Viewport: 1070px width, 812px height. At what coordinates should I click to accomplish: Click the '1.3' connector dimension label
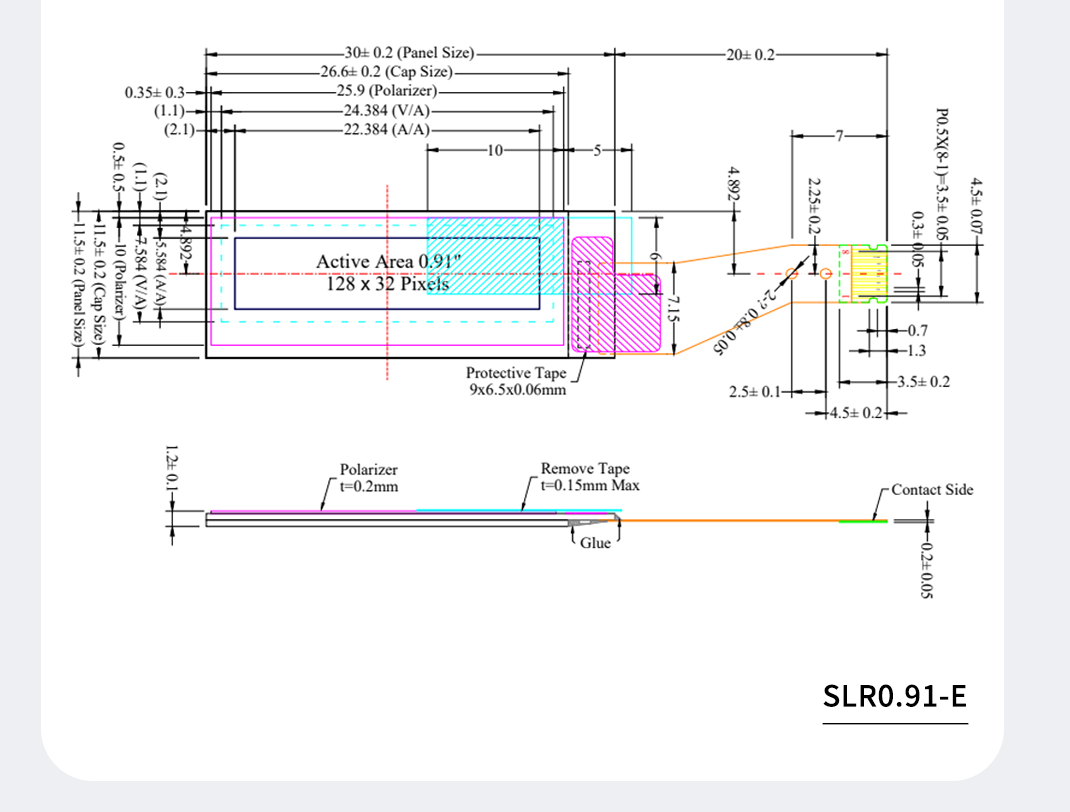click(916, 351)
